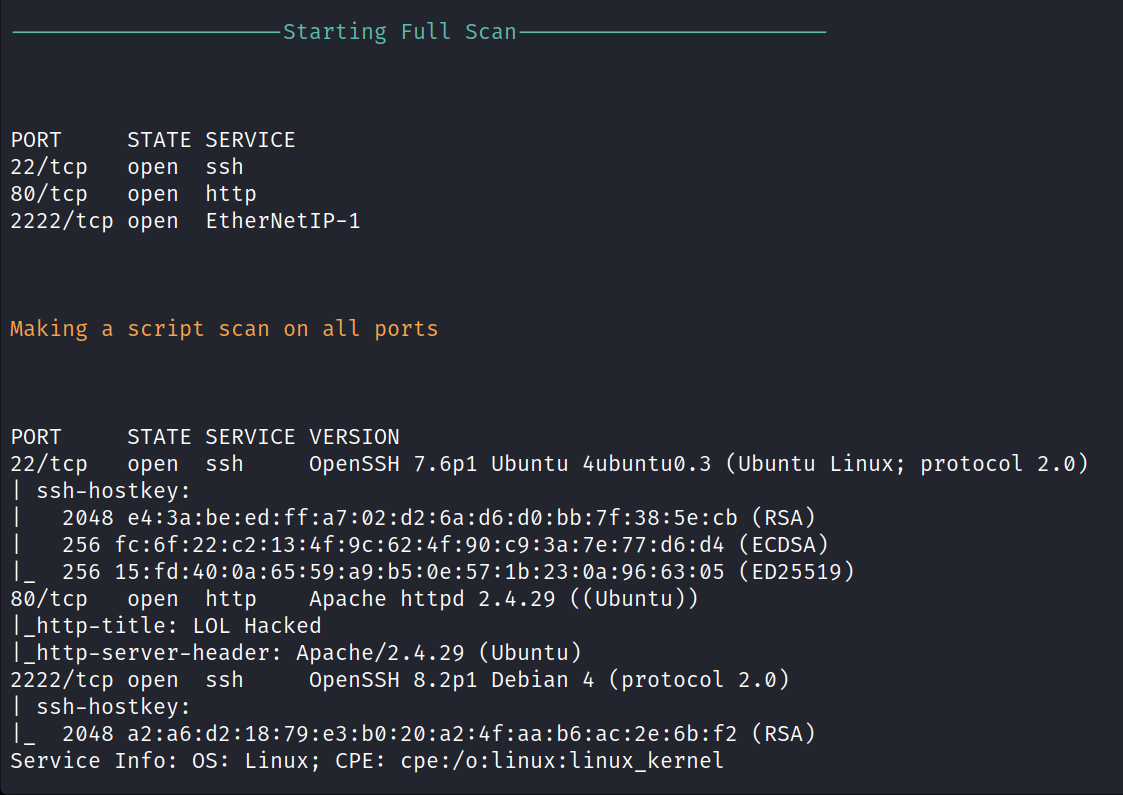
Task: Click the '_http-server-header' line
Action: click(x=150, y=653)
